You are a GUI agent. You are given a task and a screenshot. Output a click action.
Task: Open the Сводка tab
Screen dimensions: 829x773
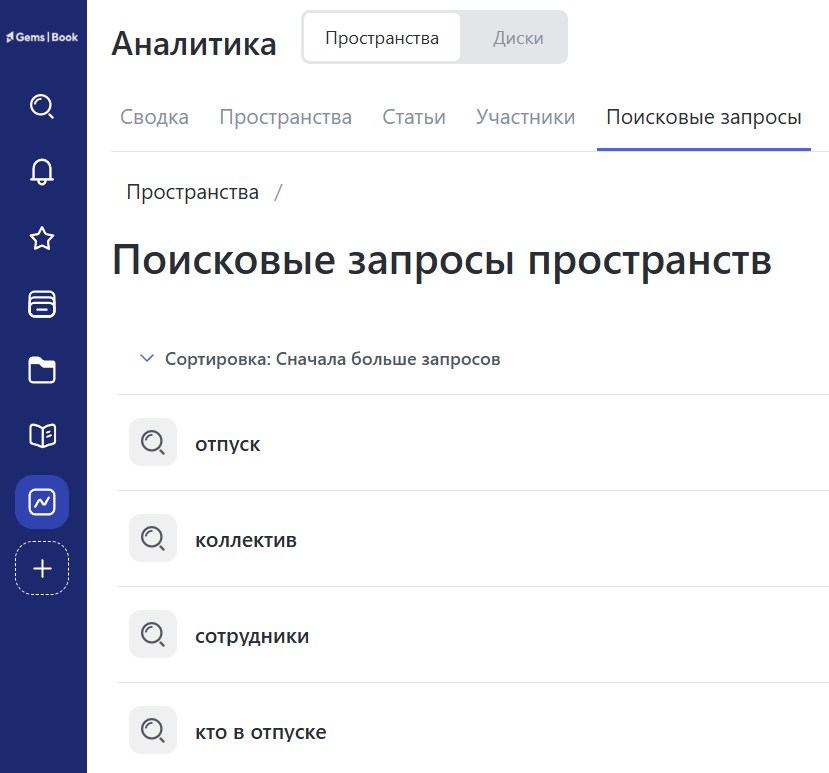154,117
